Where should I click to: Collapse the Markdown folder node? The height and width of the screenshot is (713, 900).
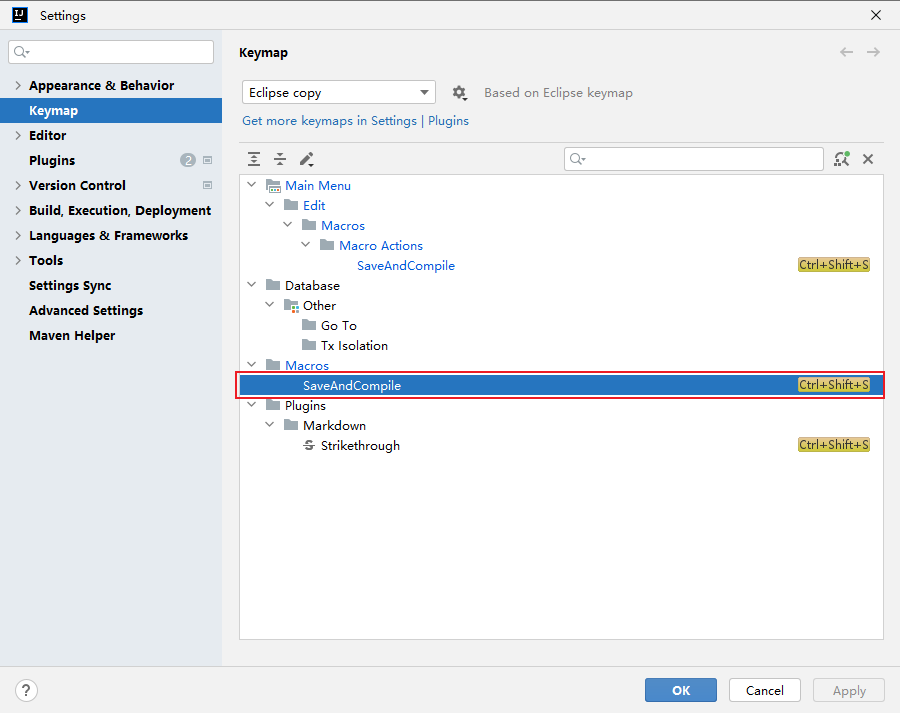coord(270,426)
